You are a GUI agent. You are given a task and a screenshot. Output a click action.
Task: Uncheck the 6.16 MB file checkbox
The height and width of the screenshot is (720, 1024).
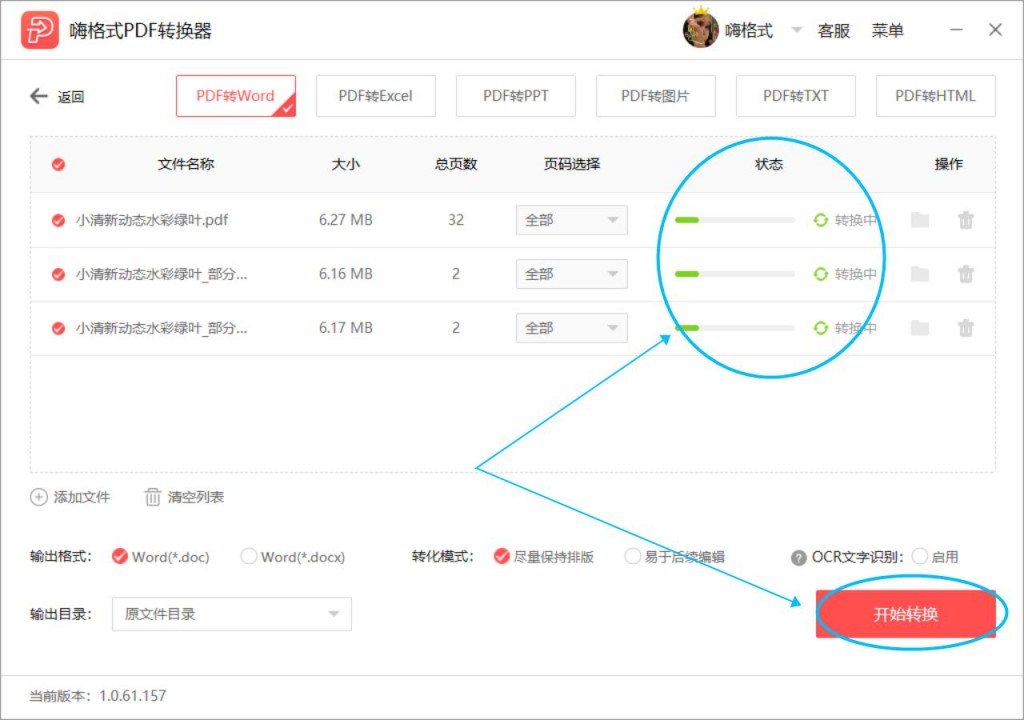tap(58, 274)
